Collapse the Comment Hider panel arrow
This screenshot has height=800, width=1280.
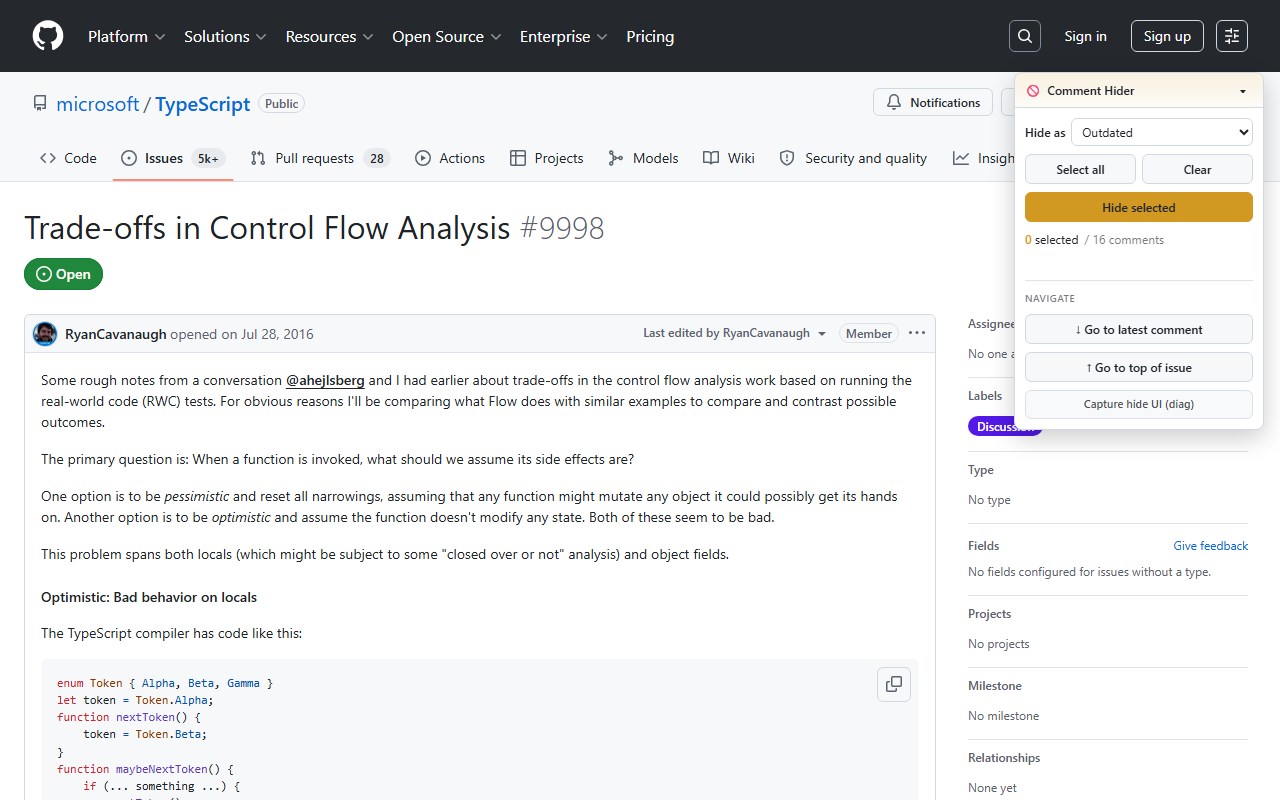click(x=1243, y=91)
